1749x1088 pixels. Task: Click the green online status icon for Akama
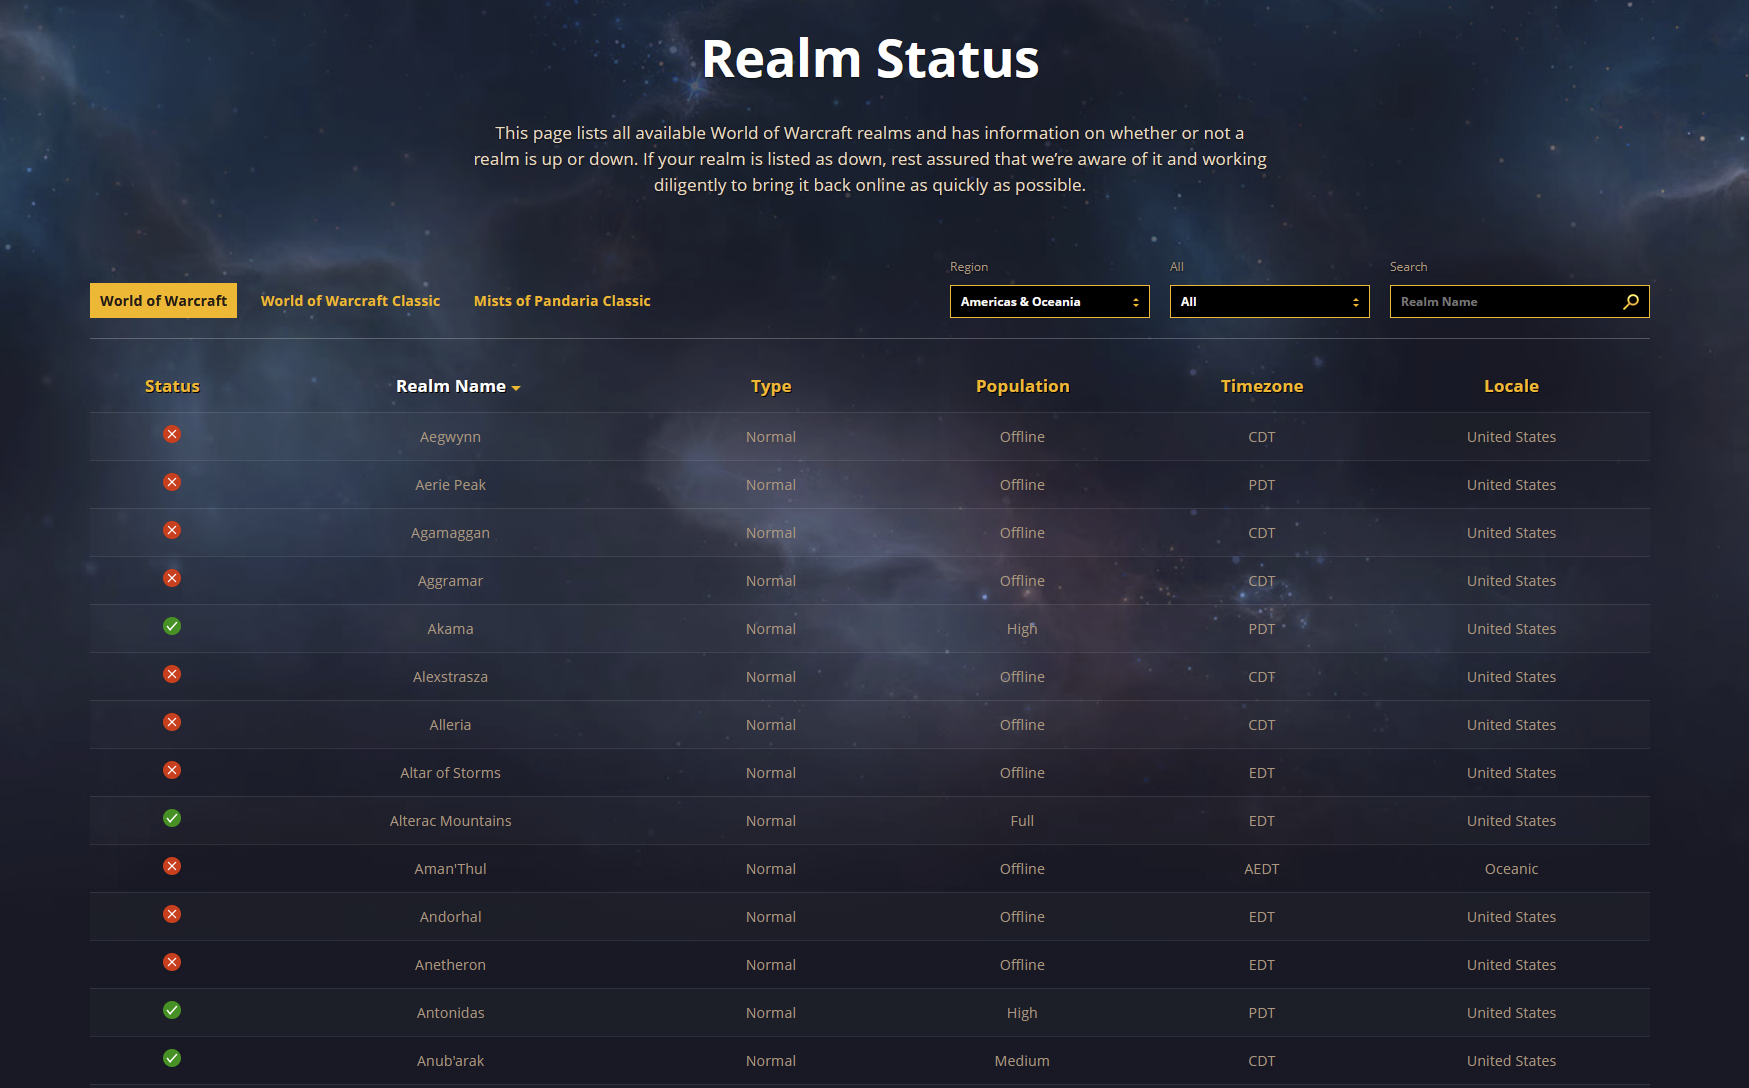coord(172,626)
